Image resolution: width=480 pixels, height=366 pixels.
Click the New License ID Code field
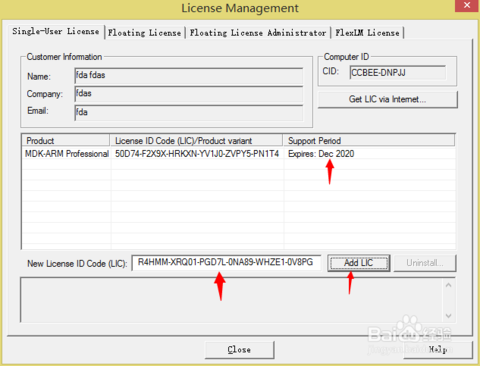point(226,263)
